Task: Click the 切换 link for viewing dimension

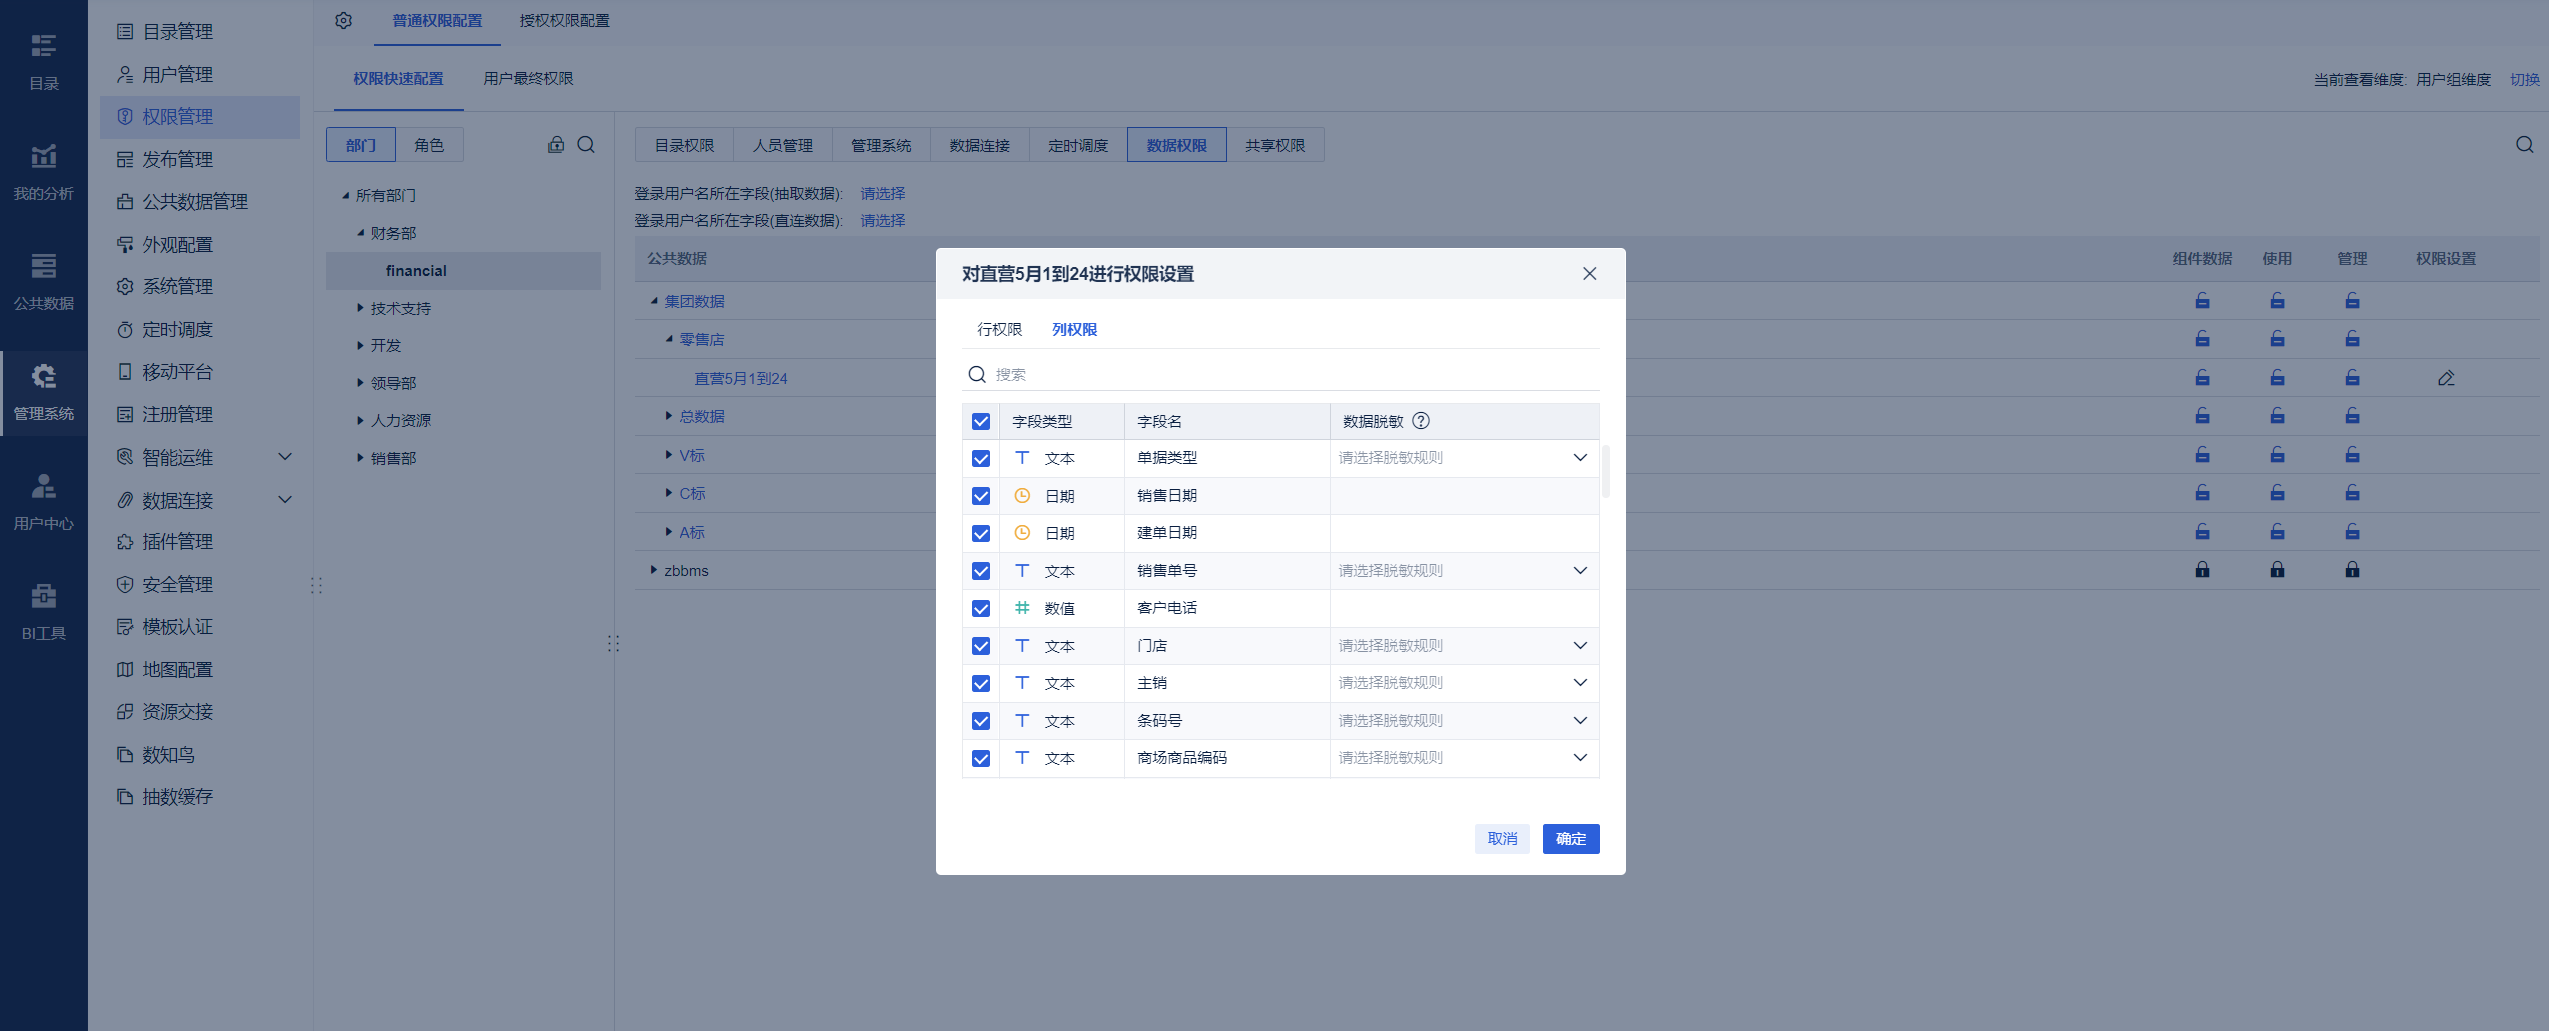Action: pos(2524,79)
